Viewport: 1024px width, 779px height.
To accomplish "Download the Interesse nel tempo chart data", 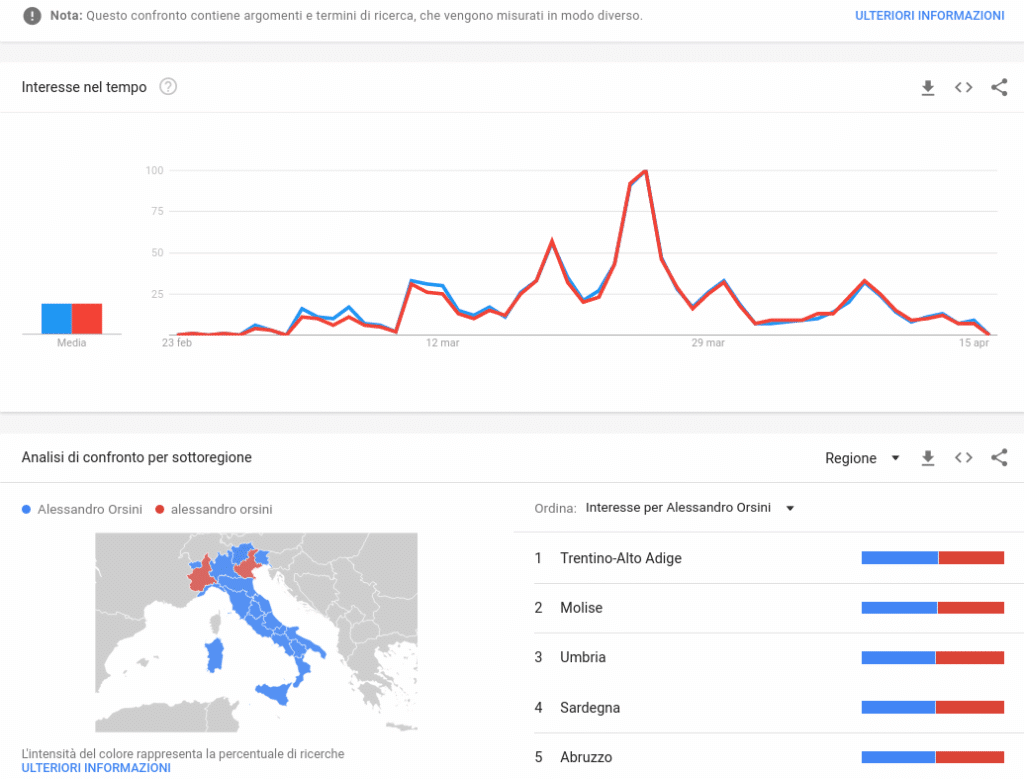I will coord(927,88).
